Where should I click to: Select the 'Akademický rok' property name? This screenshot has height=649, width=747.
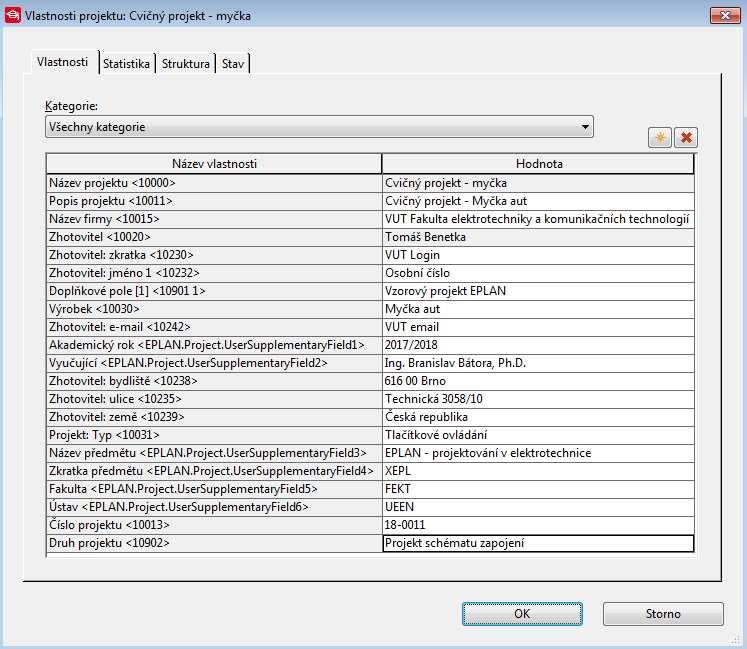(214, 345)
